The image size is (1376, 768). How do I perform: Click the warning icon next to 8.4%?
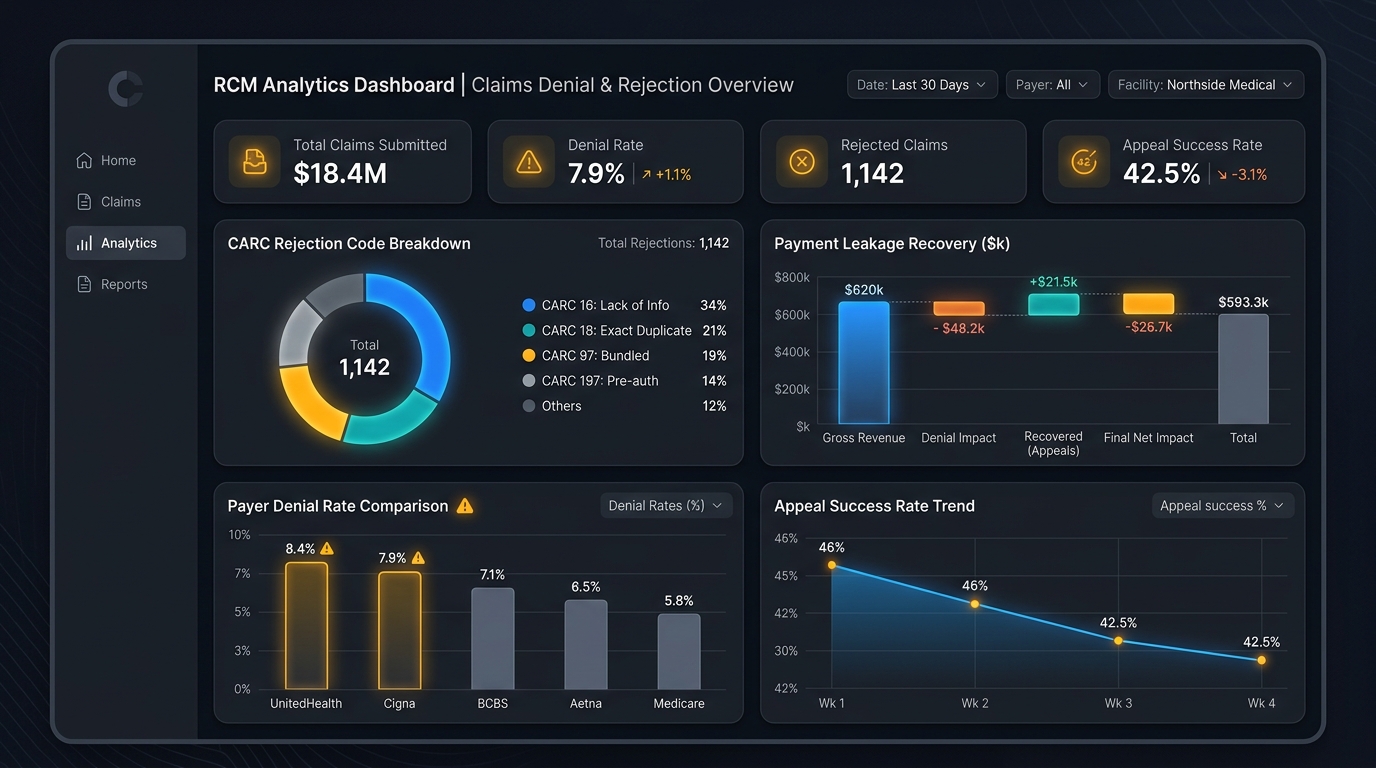(327, 548)
